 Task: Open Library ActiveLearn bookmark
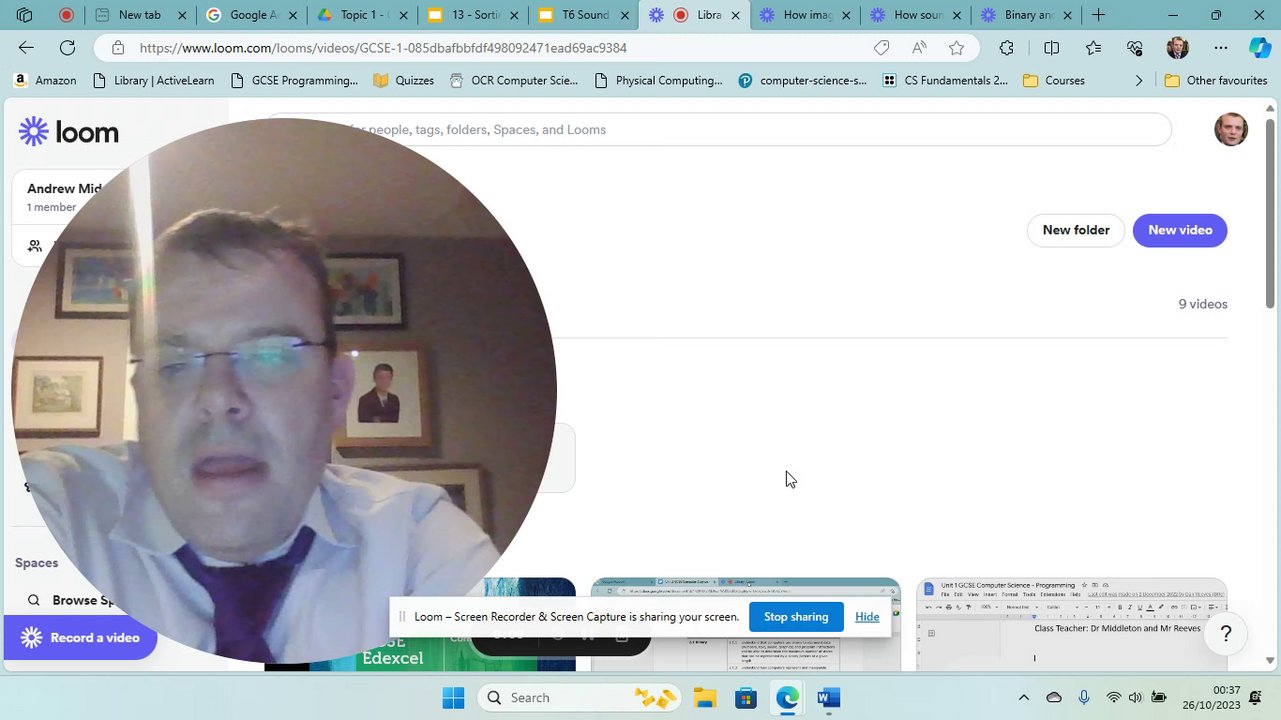[152, 80]
